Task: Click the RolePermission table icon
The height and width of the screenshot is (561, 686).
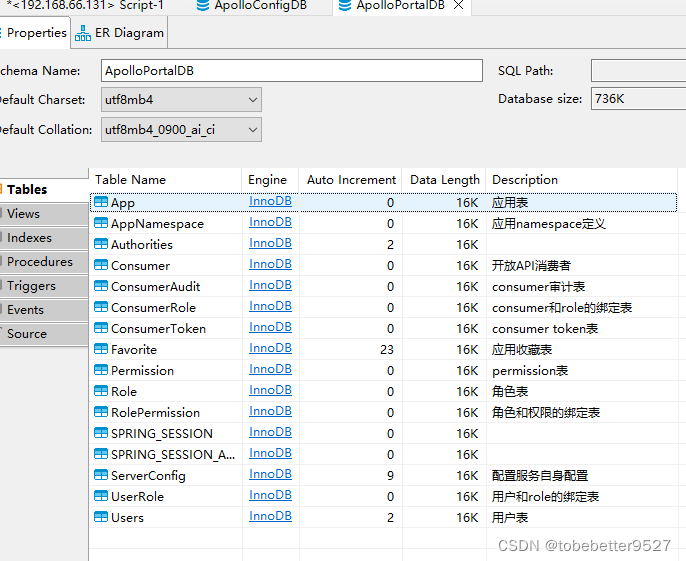Action: [101, 412]
